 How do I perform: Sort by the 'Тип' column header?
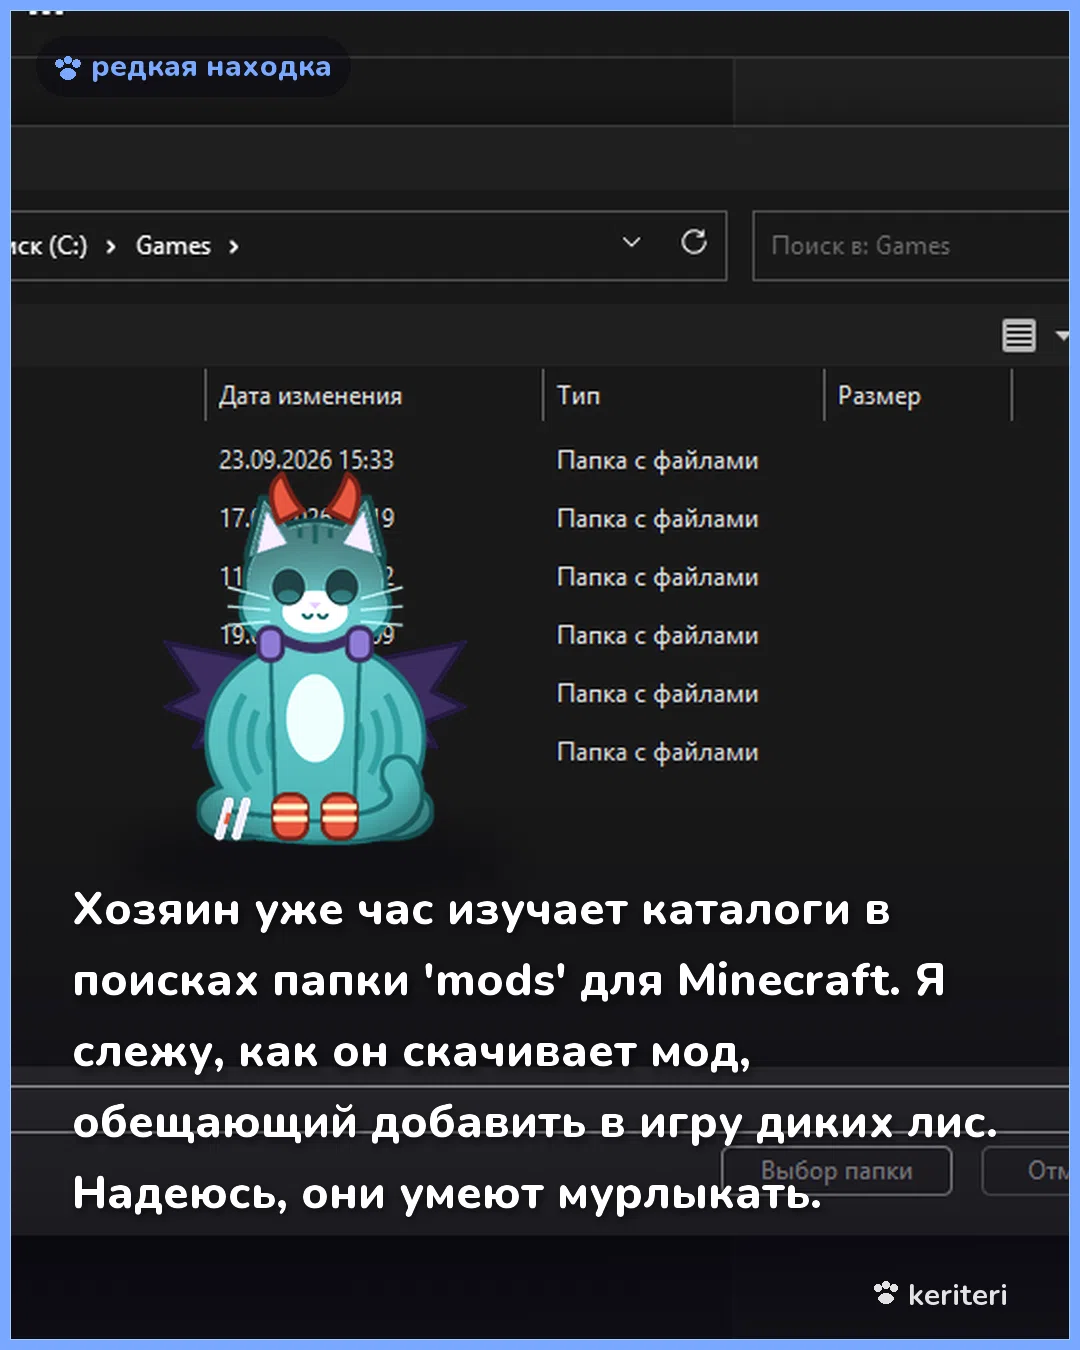(x=578, y=396)
